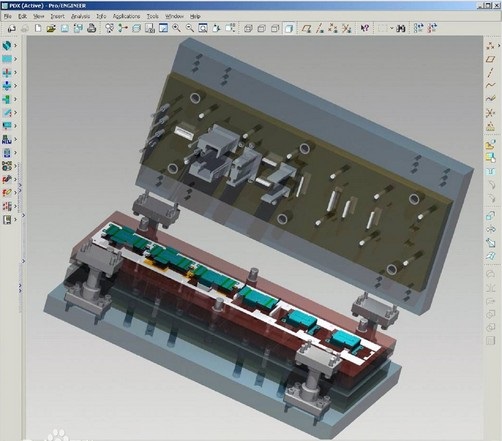Expand the datum point flyout in the right toolbar
Image resolution: width=502 pixels, height=441 pixels.
coord(499,46)
